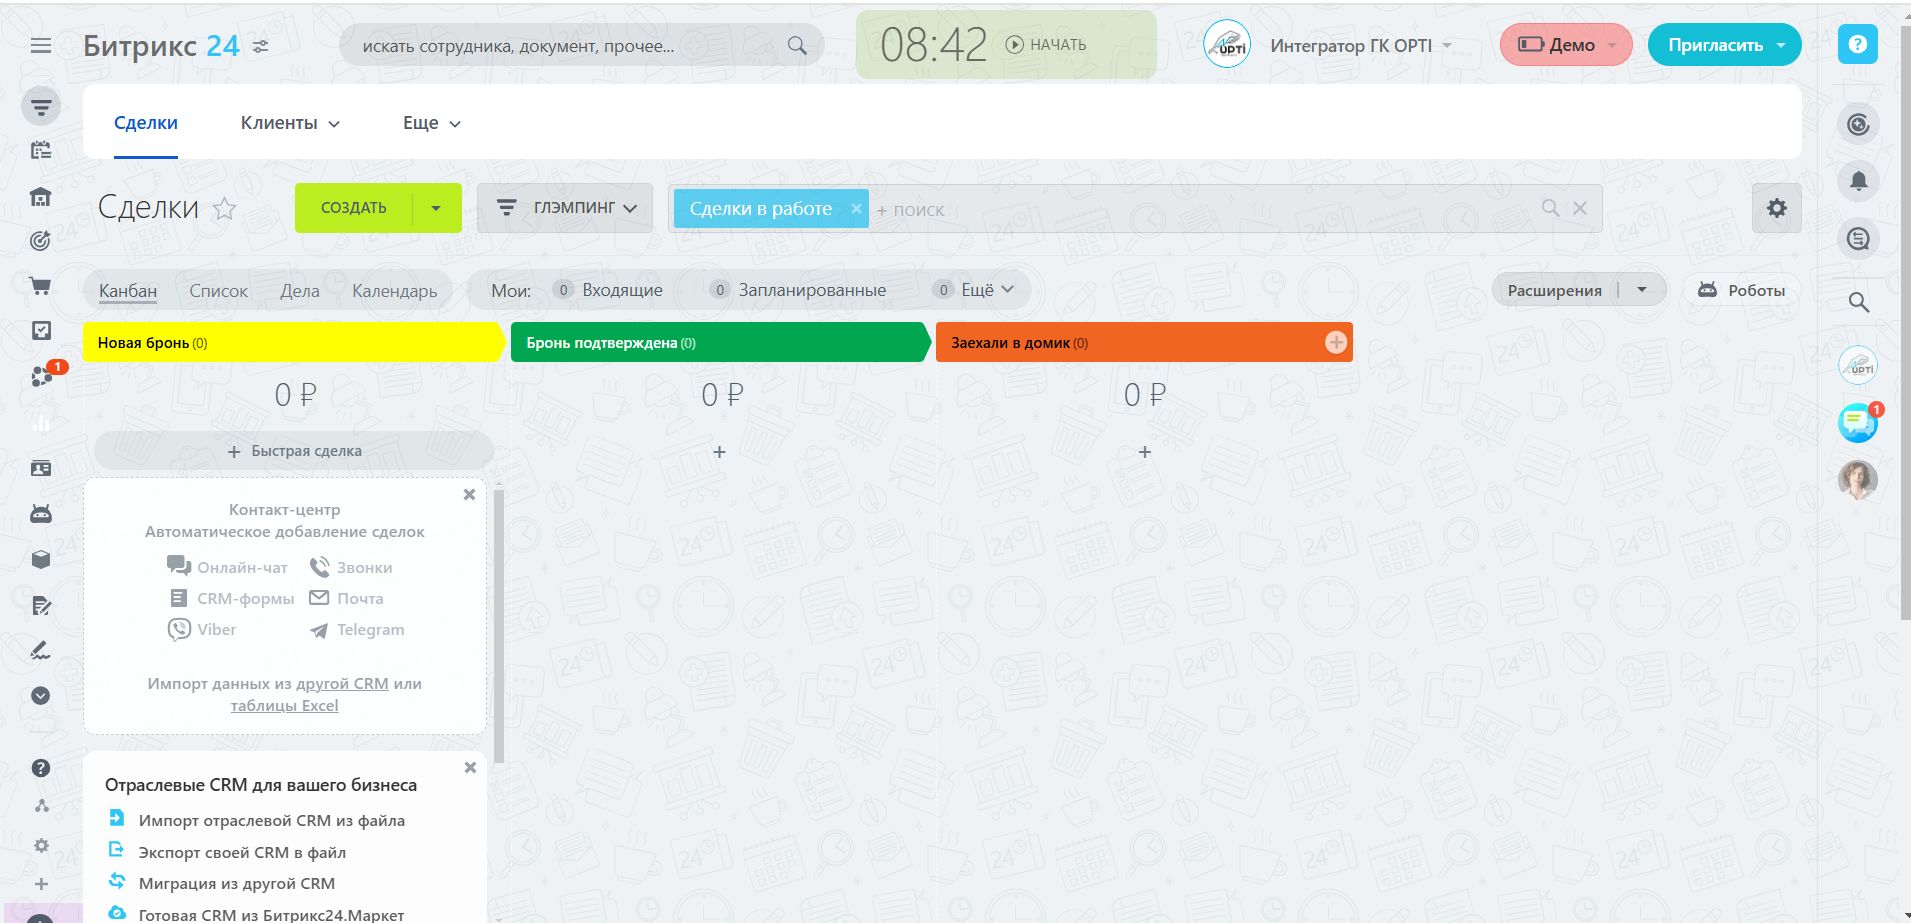
Task: Open the Интегратор ГК OPTI account dropdown
Action: tap(1360, 46)
